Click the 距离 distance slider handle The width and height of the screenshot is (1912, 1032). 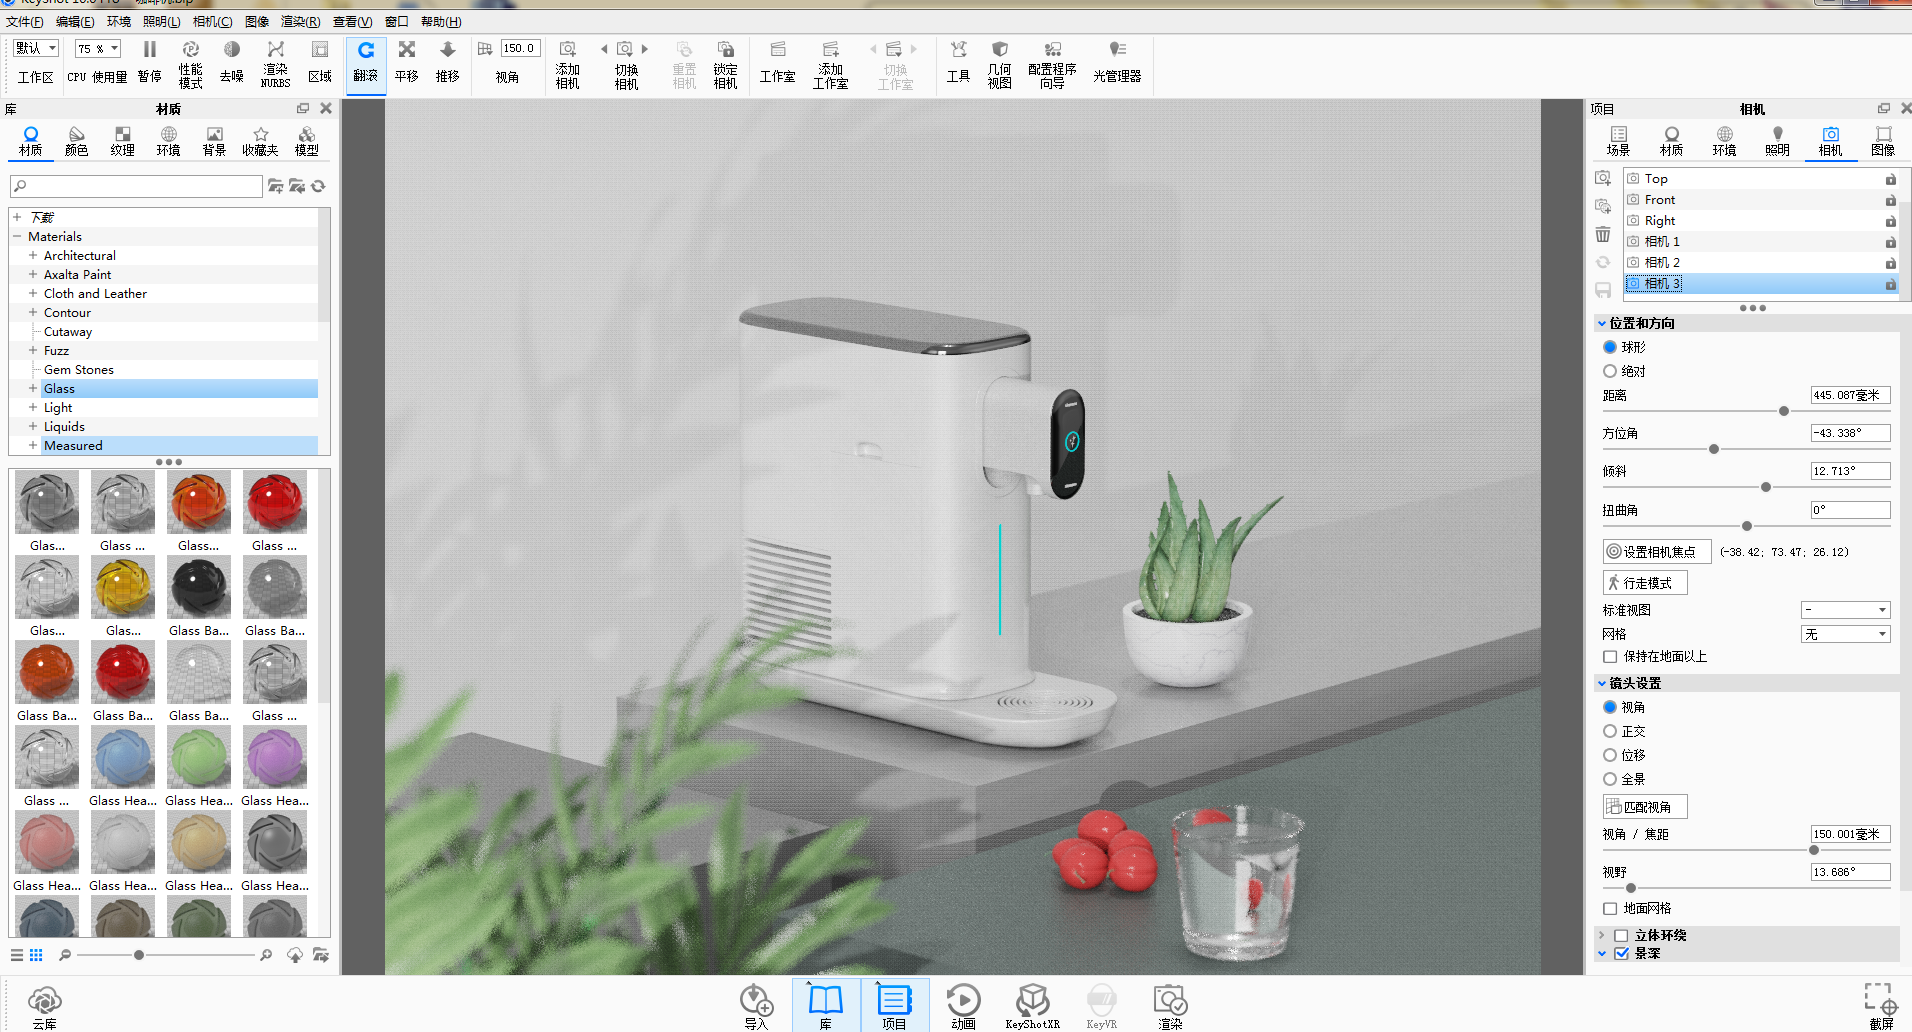pyautogui.click(x=1783, y=411)
